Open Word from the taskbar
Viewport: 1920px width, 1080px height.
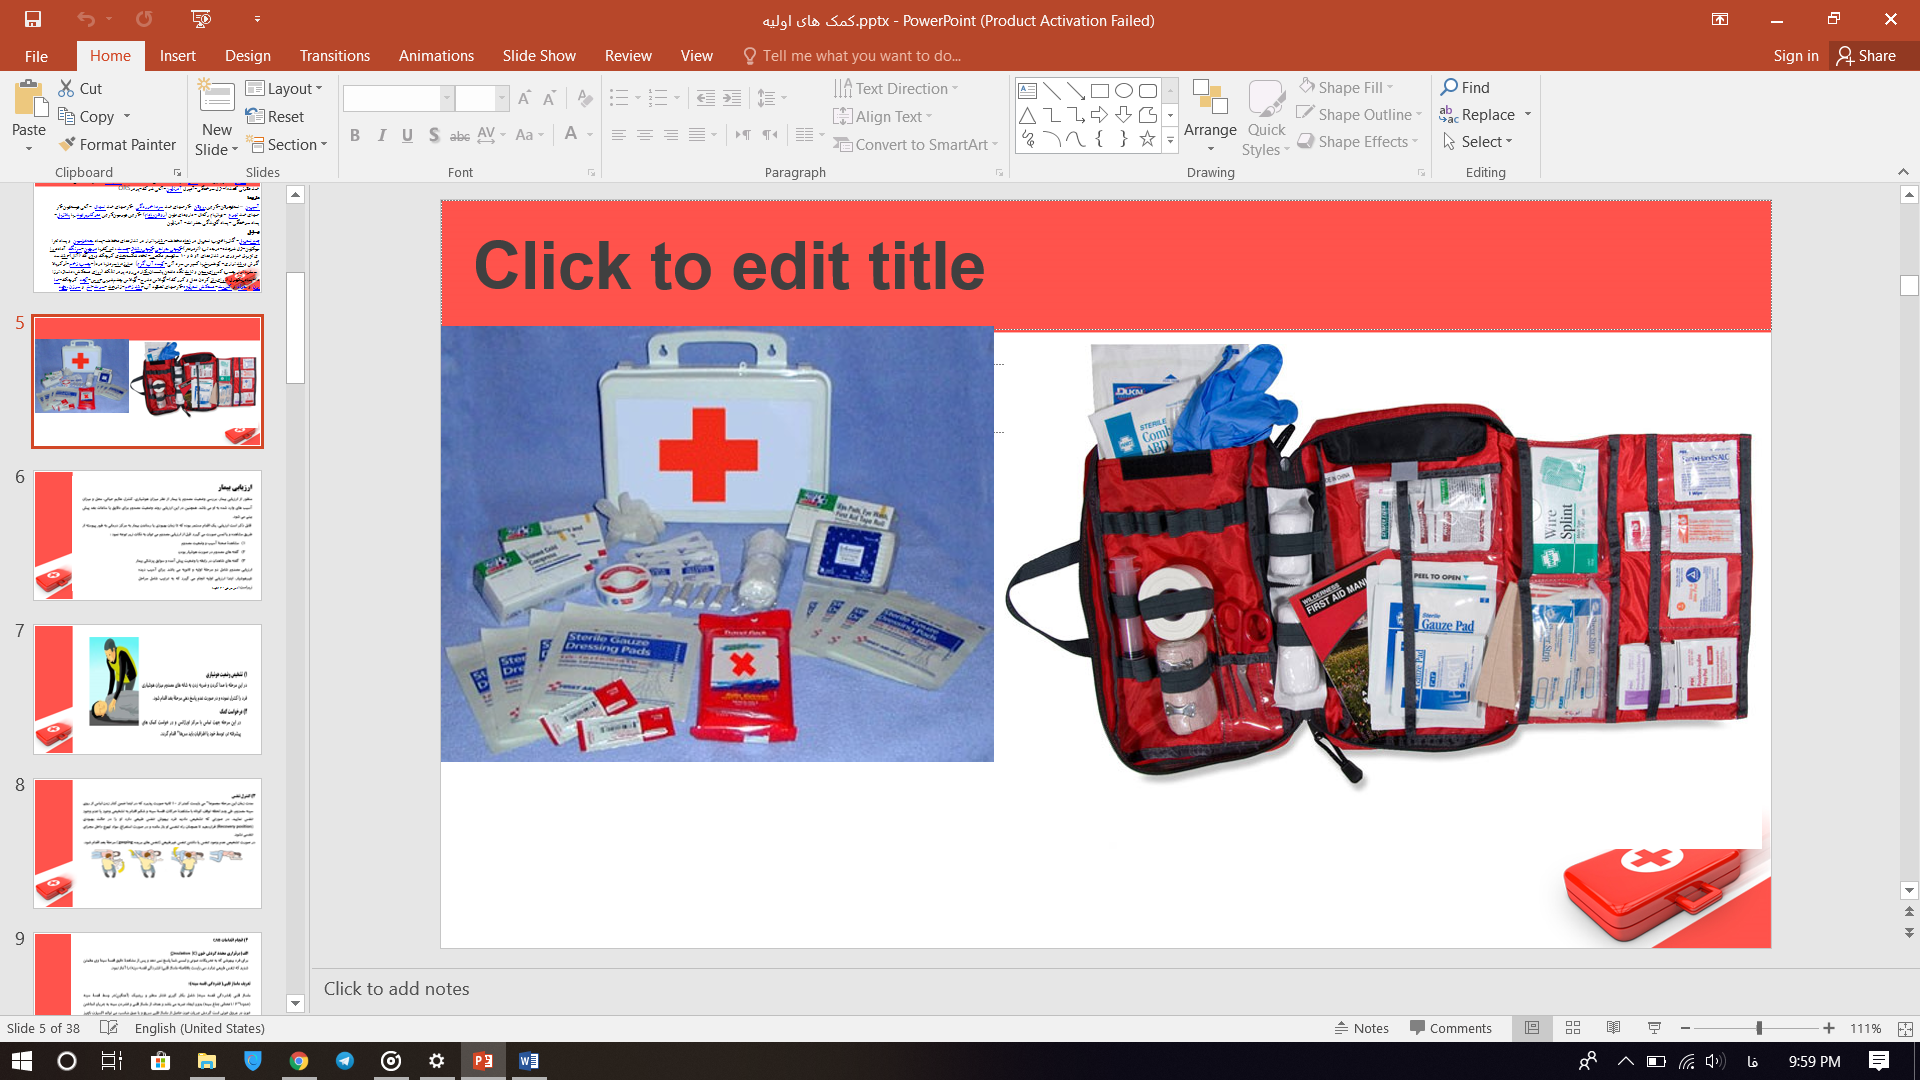529,1061
